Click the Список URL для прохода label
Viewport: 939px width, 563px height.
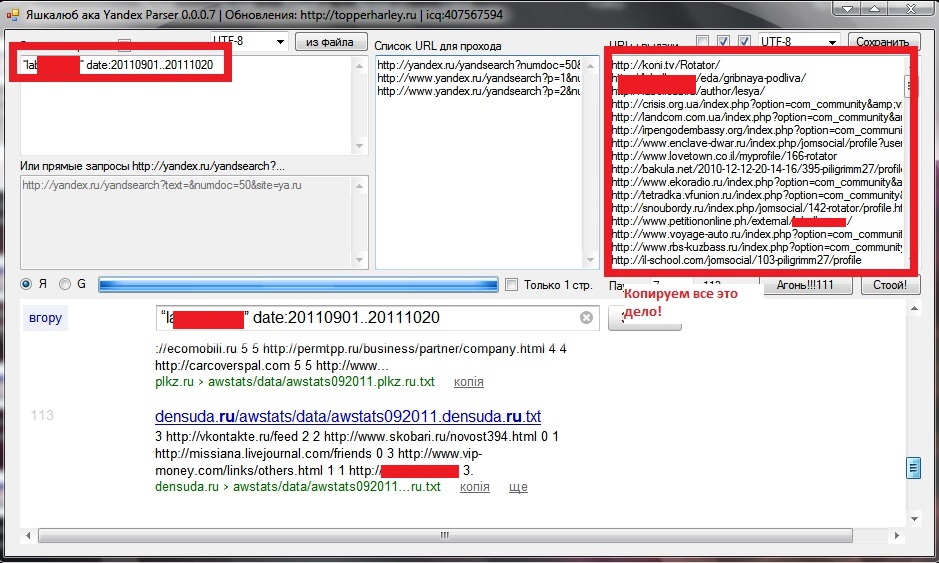click(x=438, y=46)
